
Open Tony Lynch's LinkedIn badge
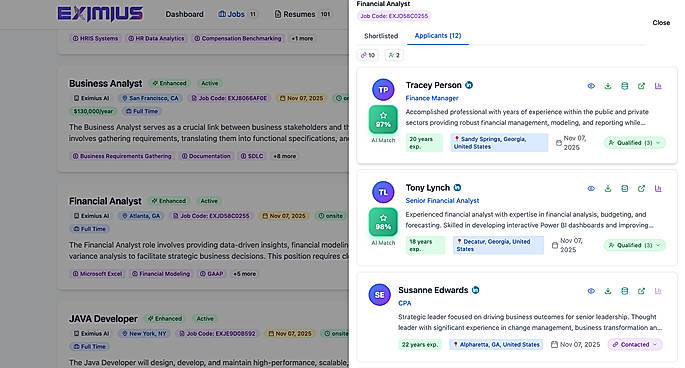[457, 187]
